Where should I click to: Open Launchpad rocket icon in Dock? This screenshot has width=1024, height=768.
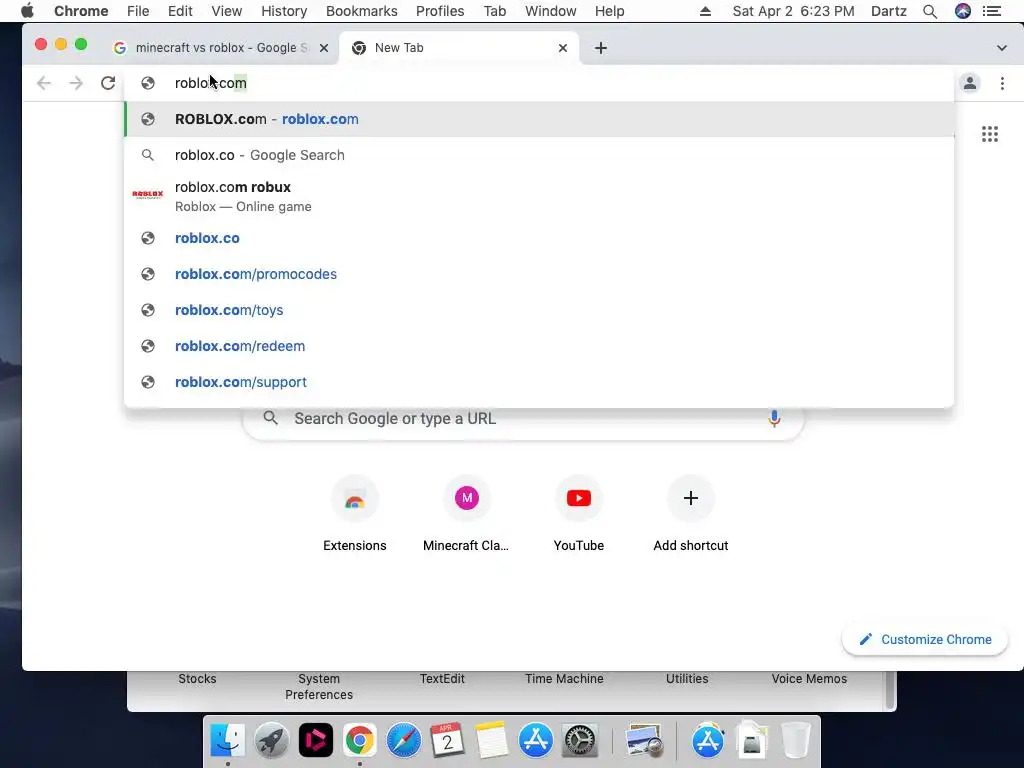tap(272, 740)
